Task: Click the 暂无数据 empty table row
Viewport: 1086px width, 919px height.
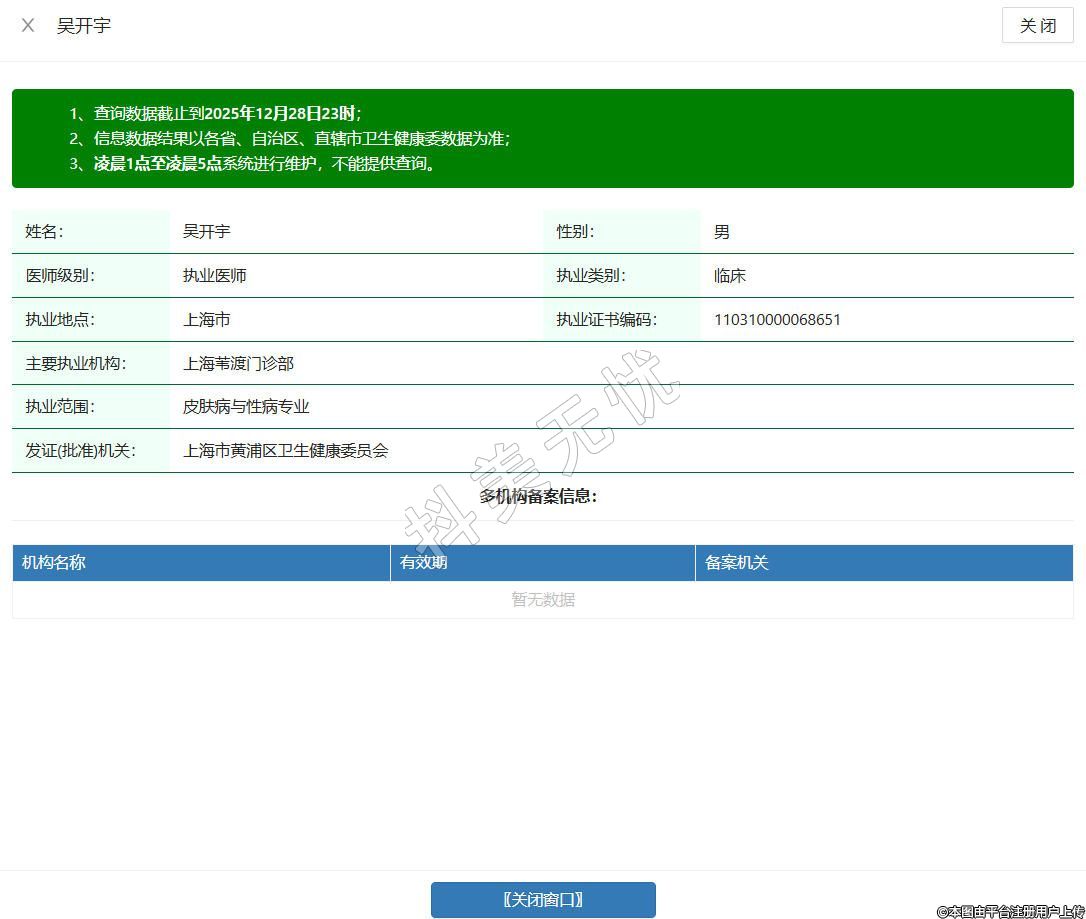Action: tap(543, 600)
